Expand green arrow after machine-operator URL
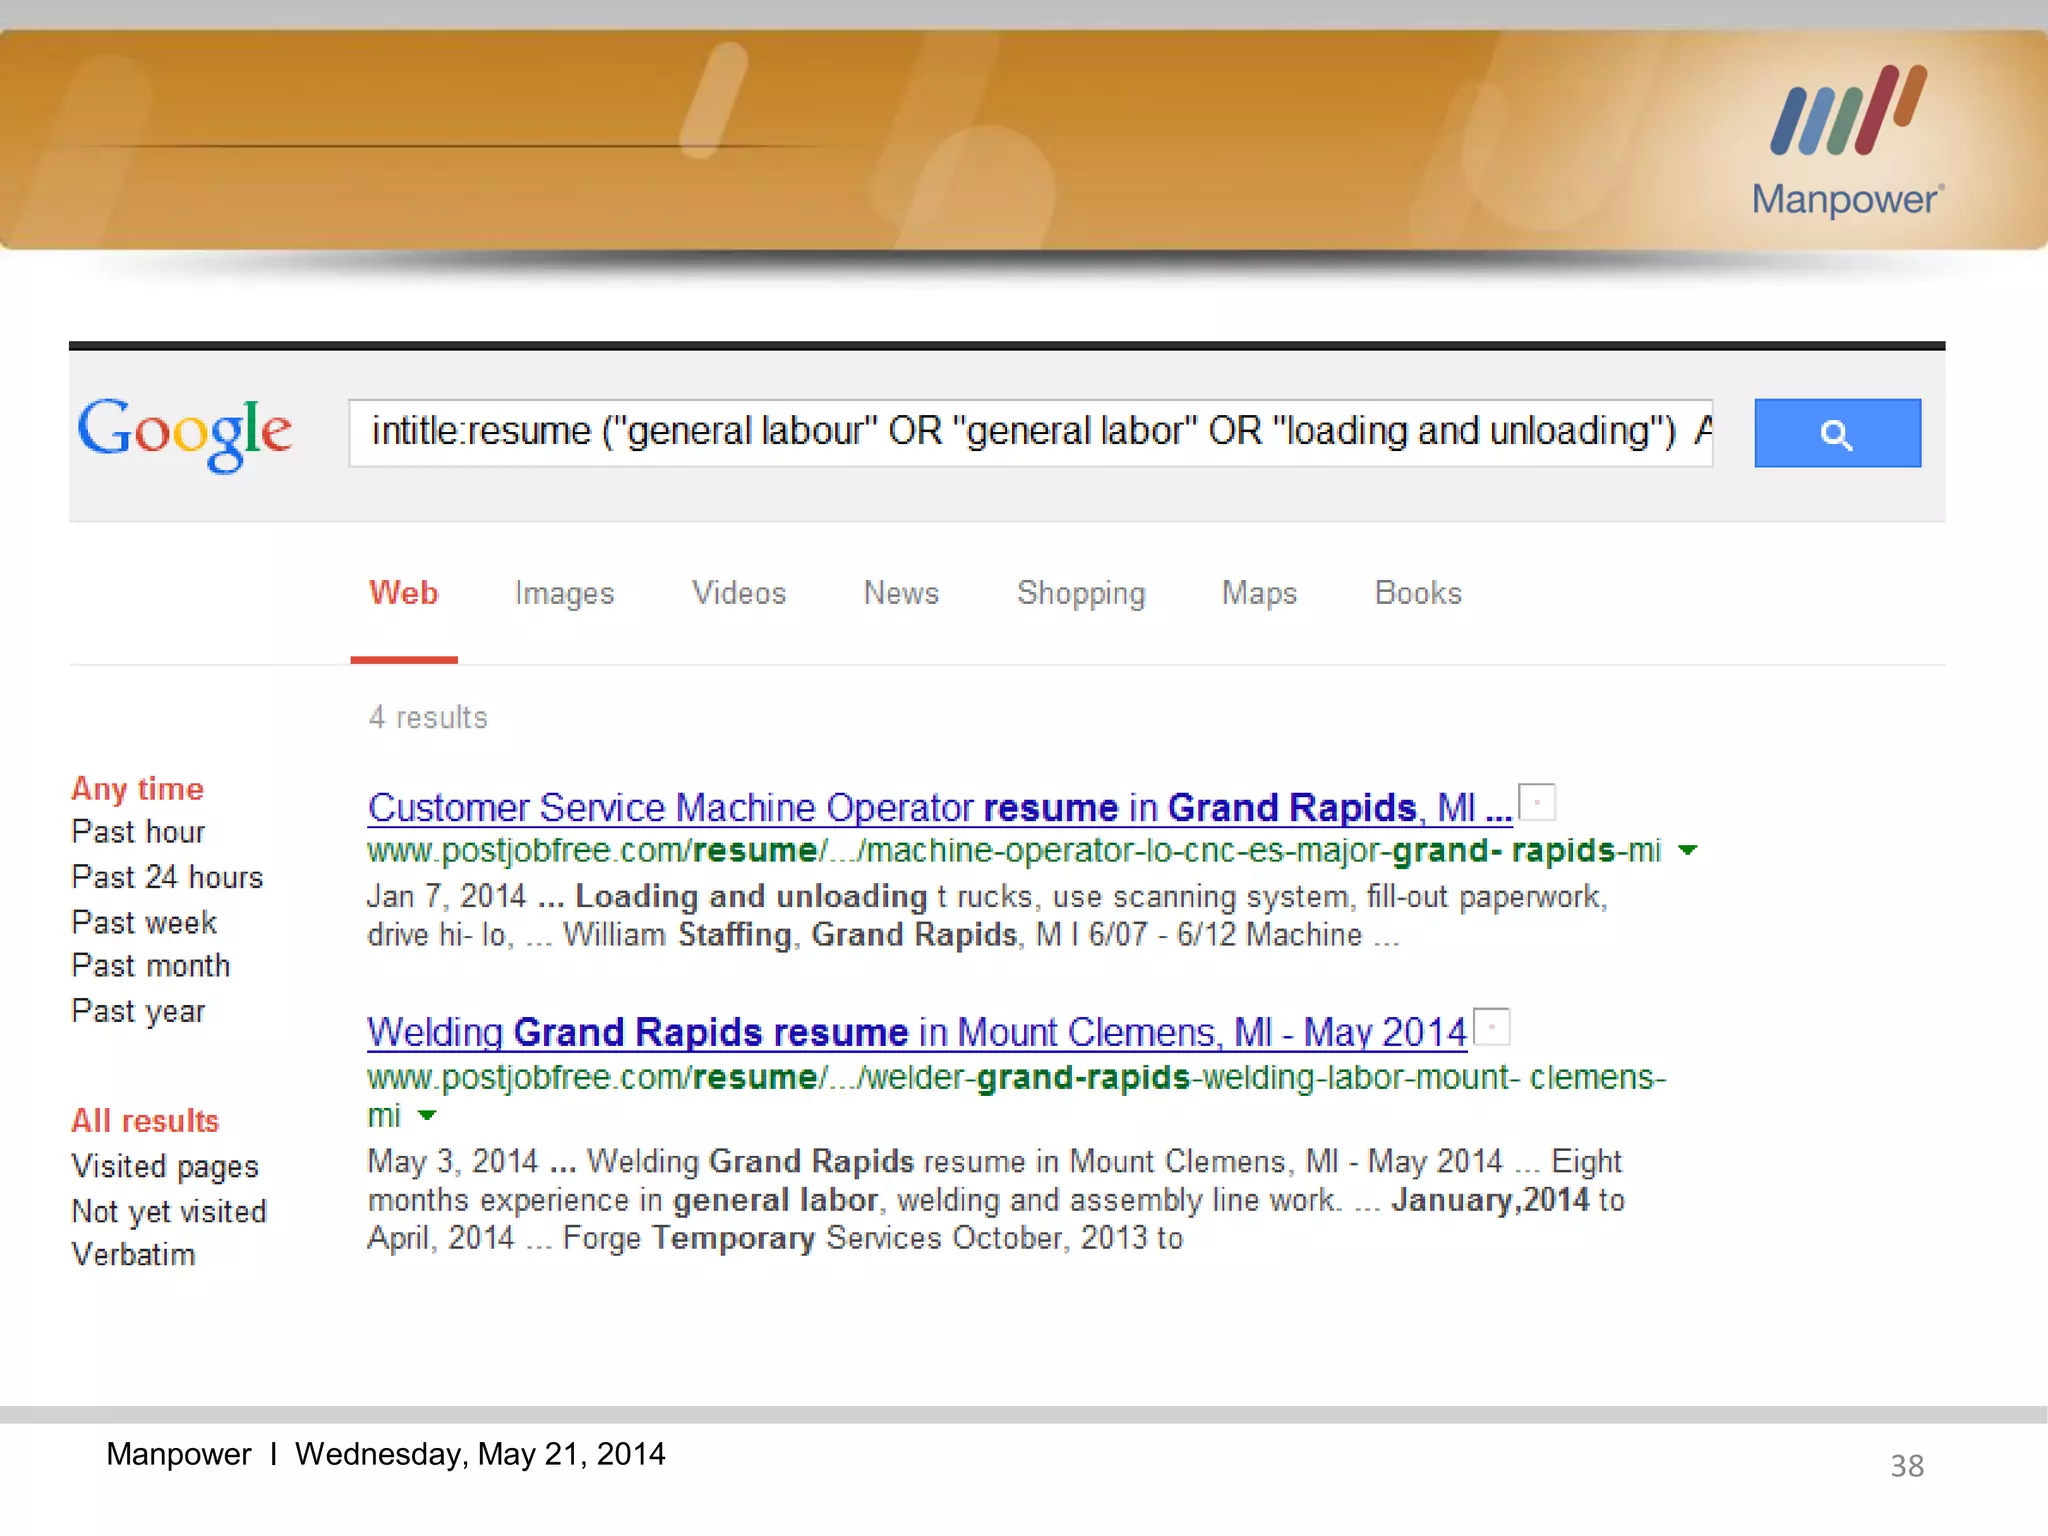This screenshot has height=1536, width=2048. click(x=1688, y=851)
